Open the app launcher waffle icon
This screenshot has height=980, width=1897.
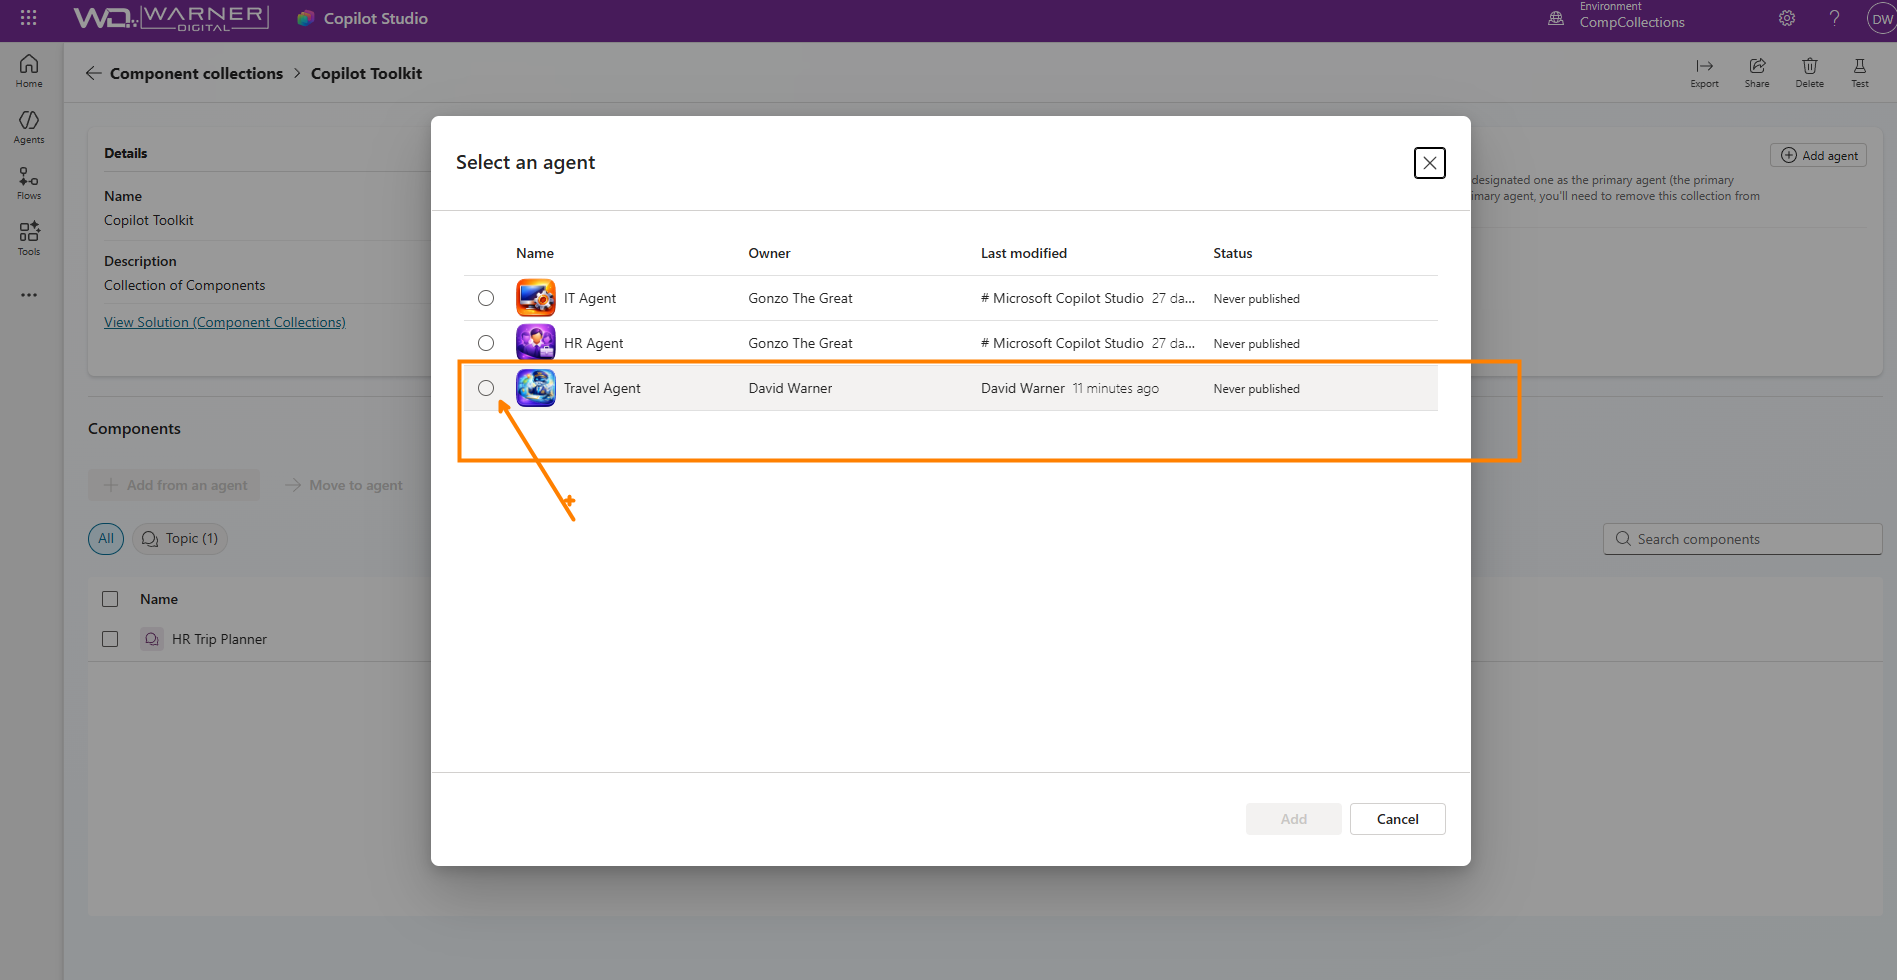(x=28, y=18)
